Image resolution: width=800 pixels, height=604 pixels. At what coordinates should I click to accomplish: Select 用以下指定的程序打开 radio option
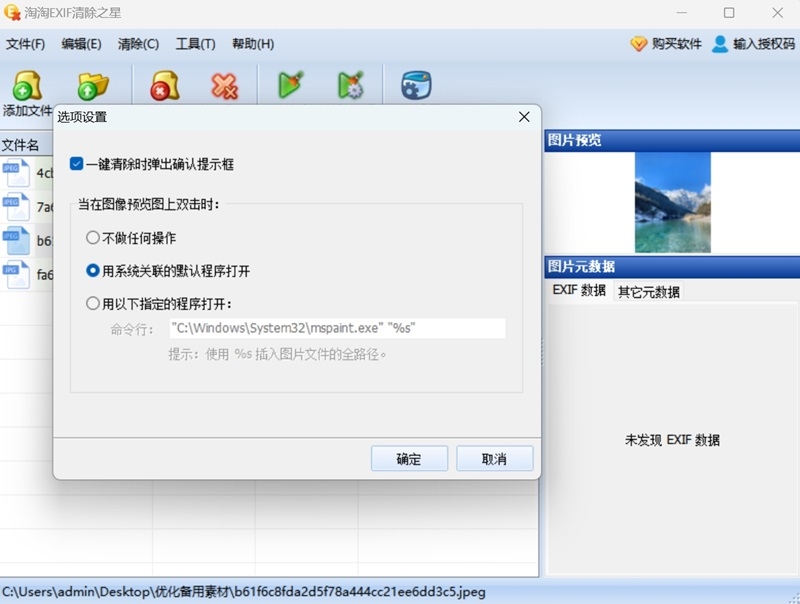click(92, 304)
